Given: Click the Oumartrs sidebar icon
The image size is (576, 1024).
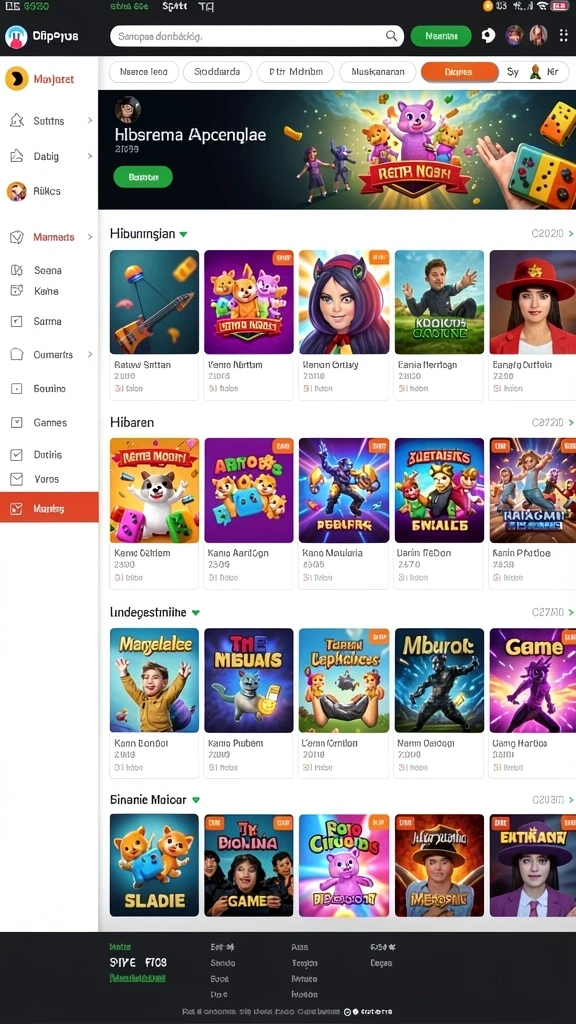Looking at the screenshot, I should (16, 355).
